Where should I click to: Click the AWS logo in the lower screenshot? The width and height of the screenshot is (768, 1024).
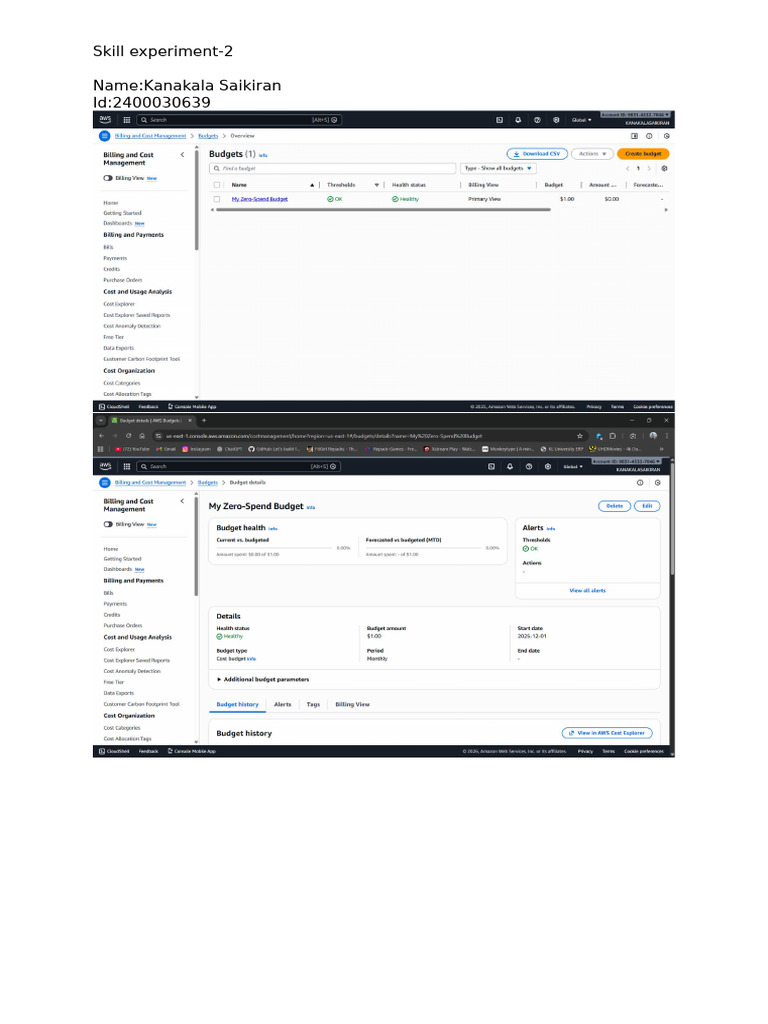click(105, 466)
